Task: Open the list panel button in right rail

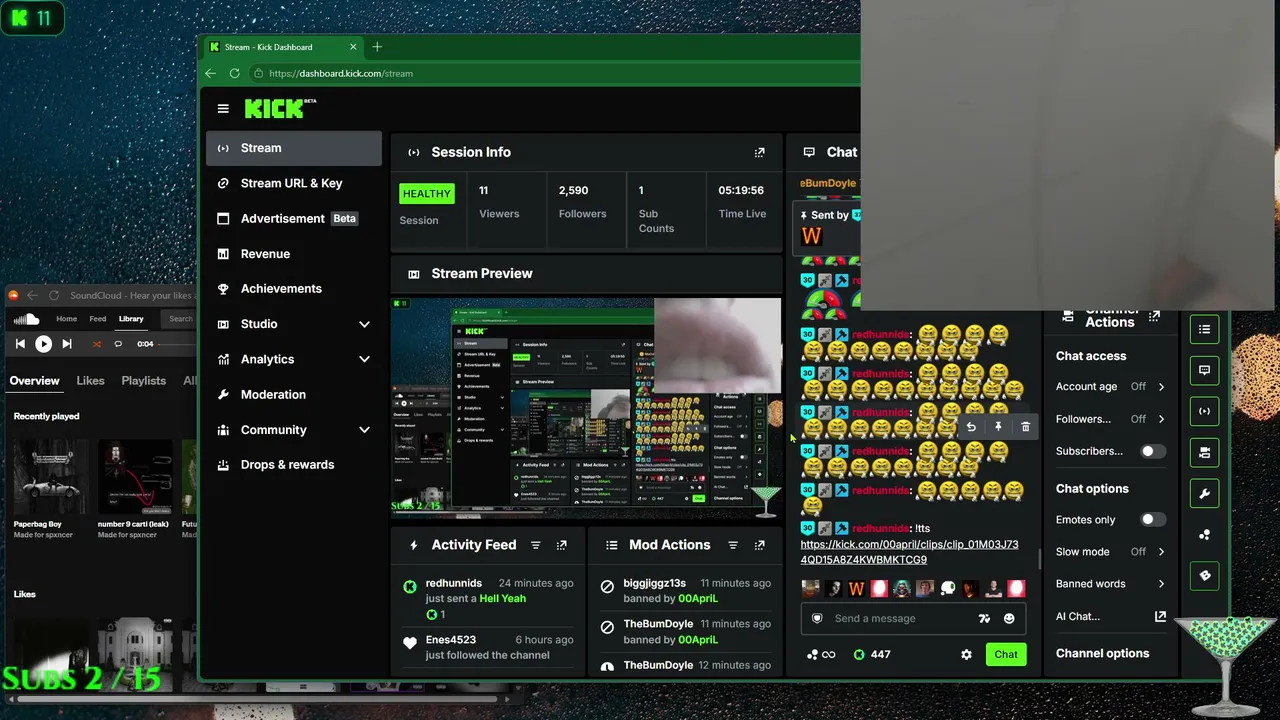Action: tap(1204, 329)
